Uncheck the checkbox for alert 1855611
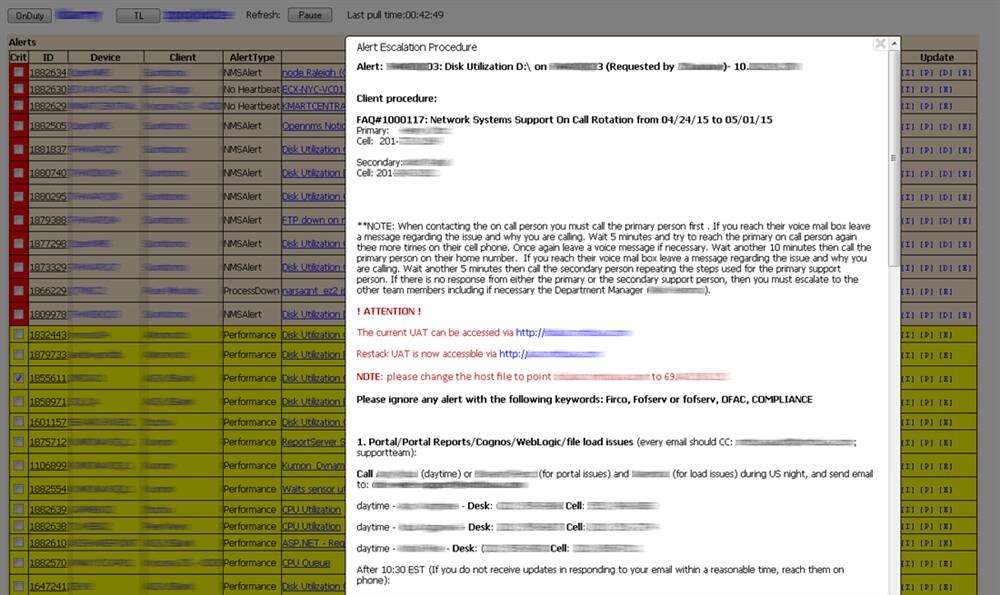This screenshot has width=1000, height=595. [x=18, y=378]
